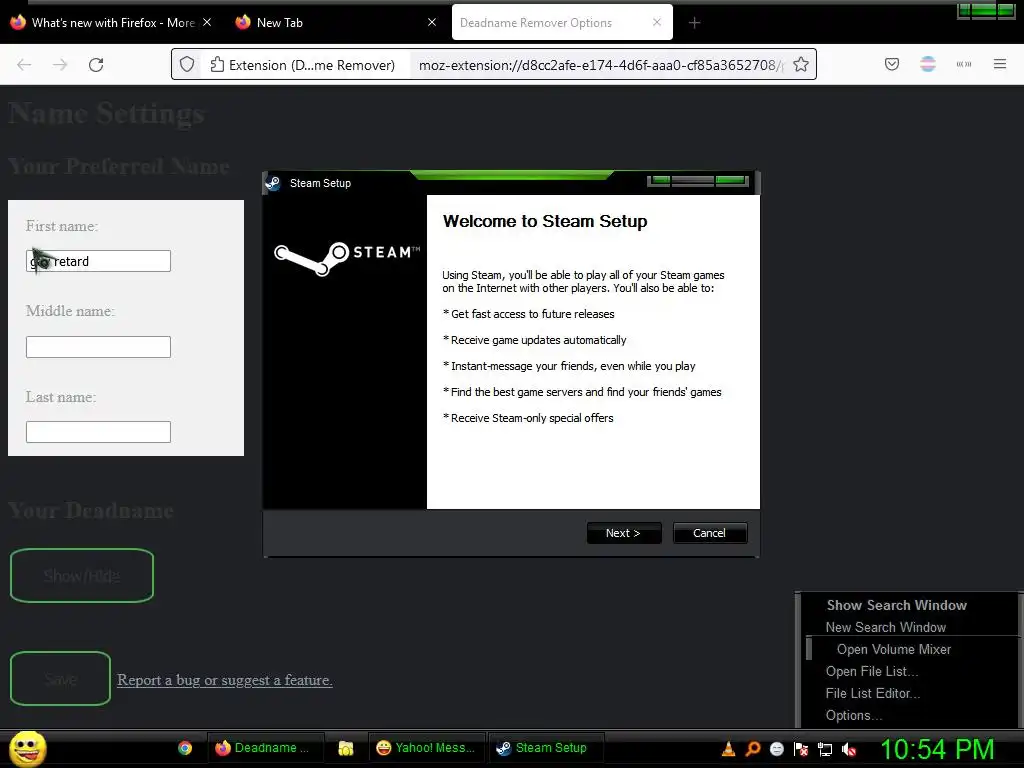
Task: Open a new tab with the plus button
Action: (x=694, y=23)
